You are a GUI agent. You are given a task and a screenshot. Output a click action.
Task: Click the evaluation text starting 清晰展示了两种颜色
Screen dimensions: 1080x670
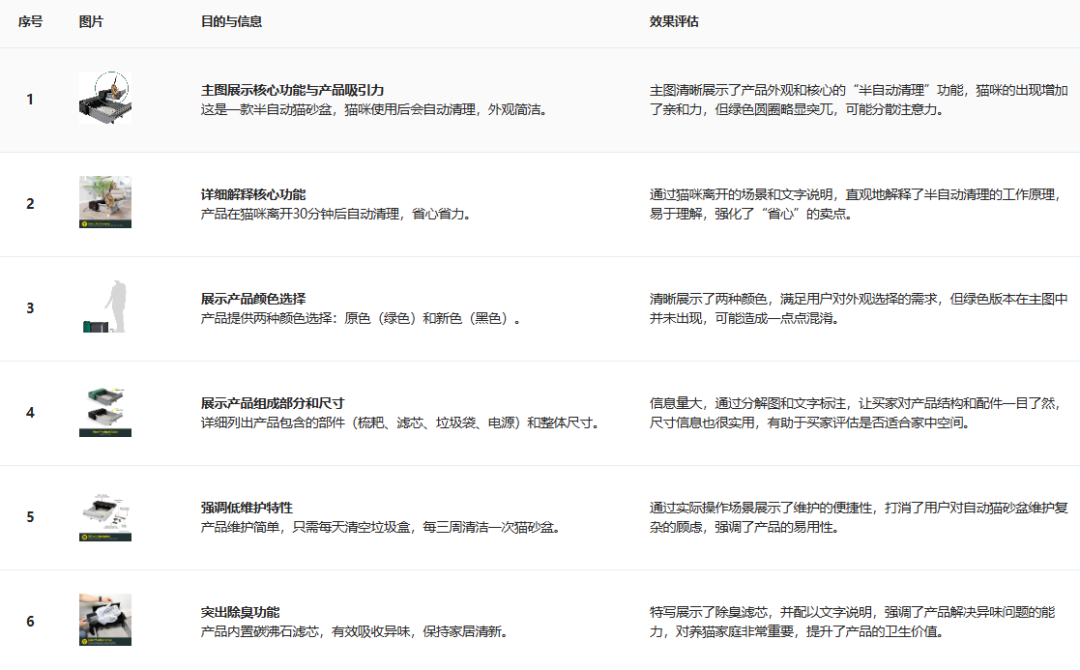point(858,308)
